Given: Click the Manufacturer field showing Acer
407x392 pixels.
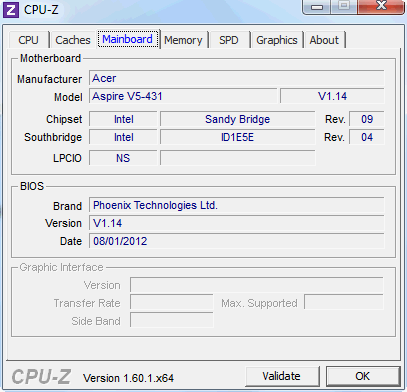Looking at the screenshot, I should coord(237,78).
